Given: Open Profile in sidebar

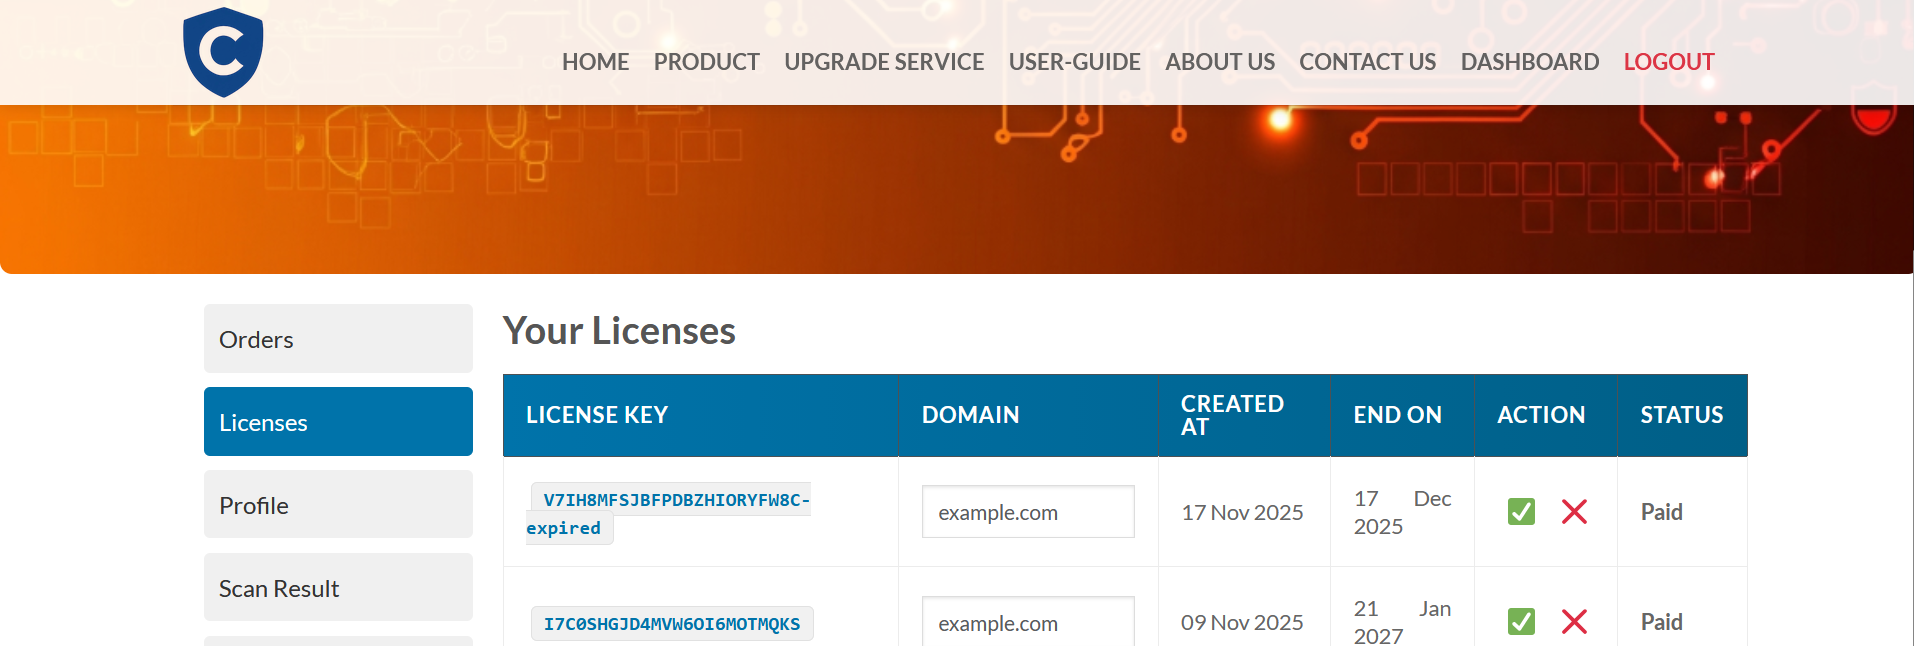Looking at the screenshot, I should (338, 505).
